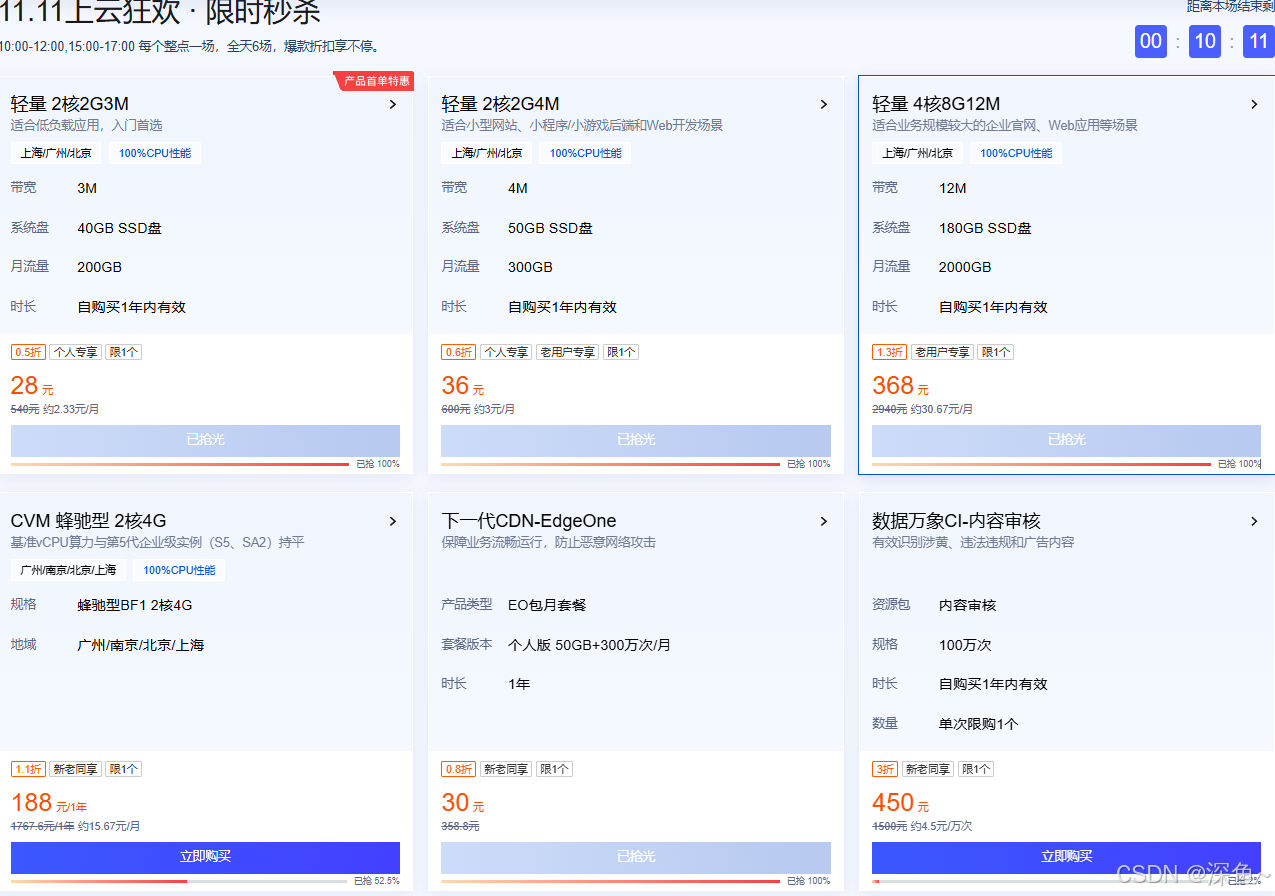Click the 36 元 price
Viewport: 1275px width, 896px height.
[462, 386]
